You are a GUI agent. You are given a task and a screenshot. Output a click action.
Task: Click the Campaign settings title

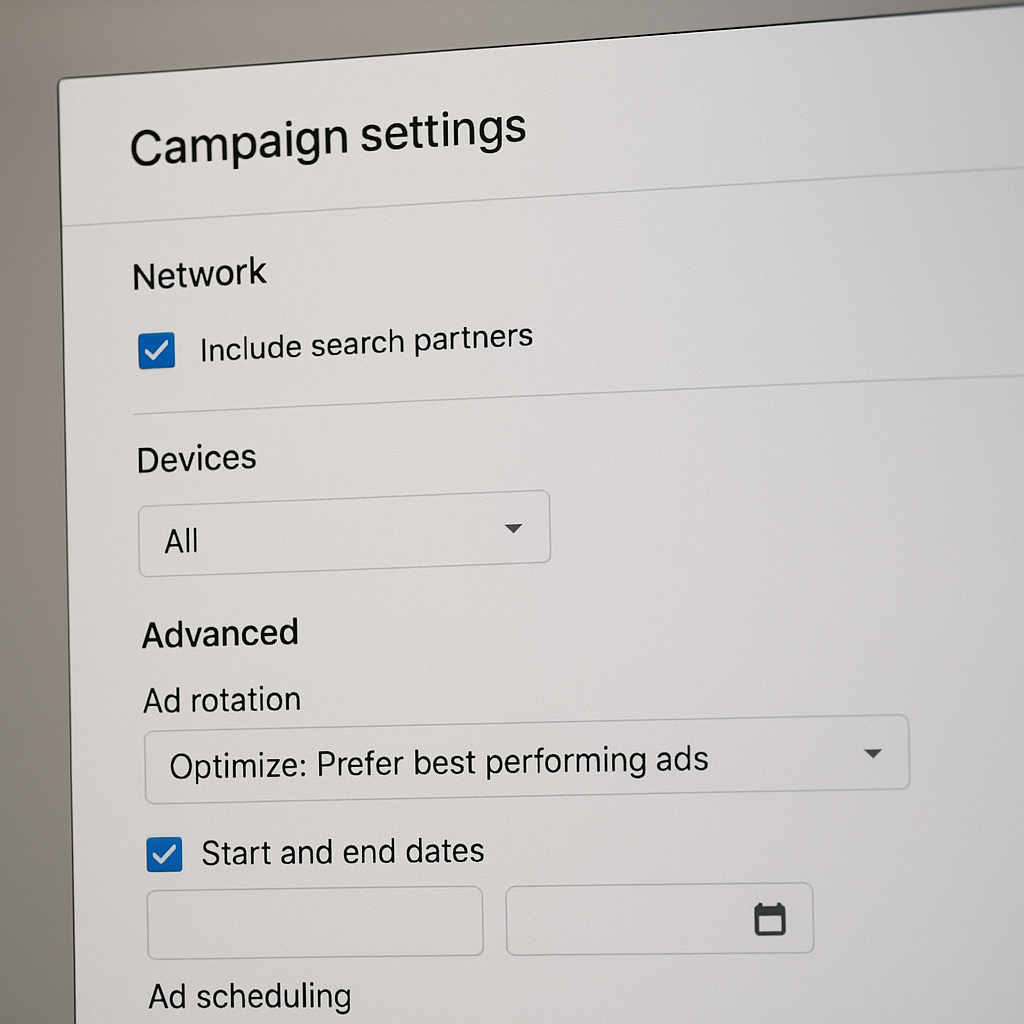tap(328, 138)
